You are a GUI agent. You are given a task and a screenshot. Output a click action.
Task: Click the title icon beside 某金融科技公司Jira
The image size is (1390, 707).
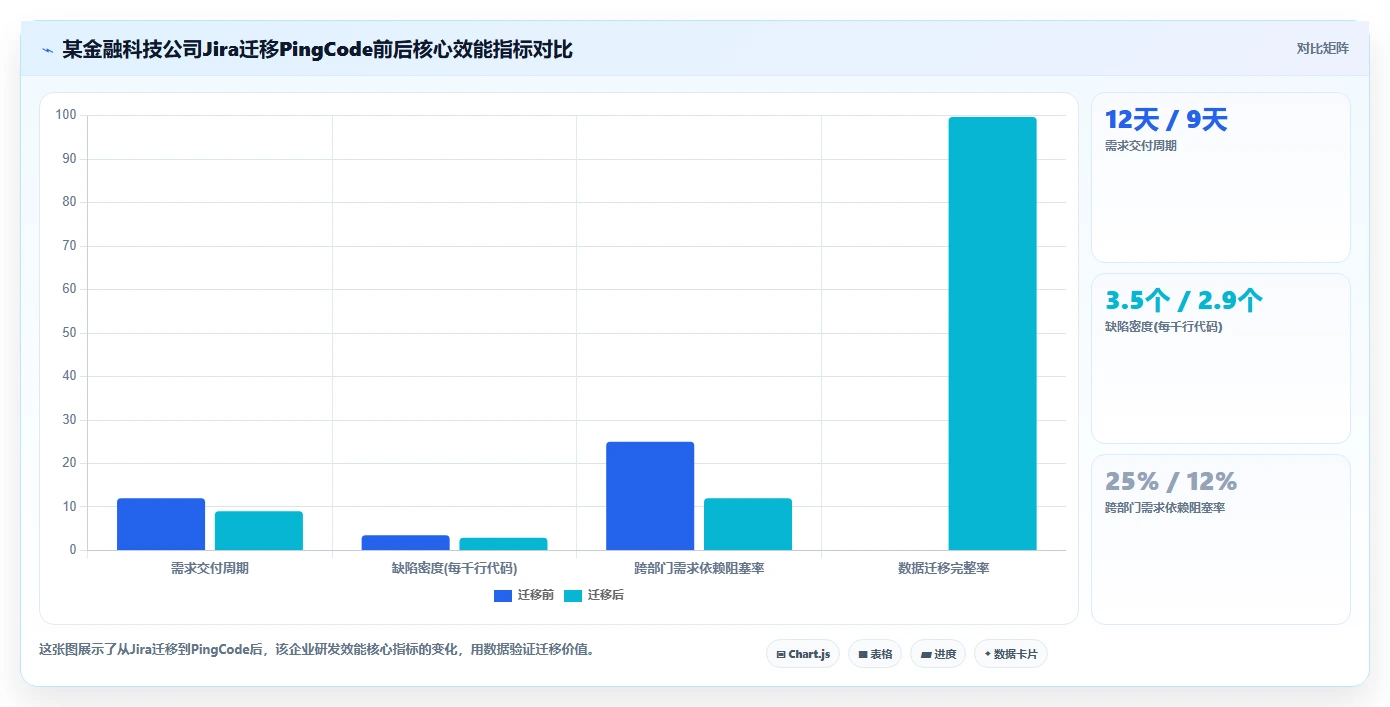(47, 49)
